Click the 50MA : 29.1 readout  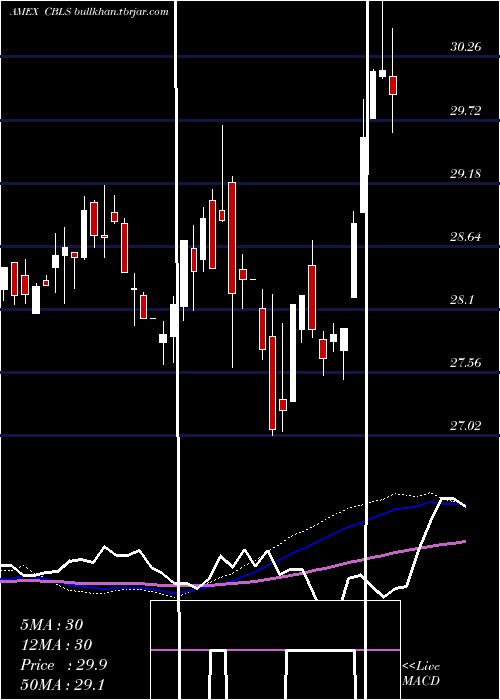coord(63,684)
